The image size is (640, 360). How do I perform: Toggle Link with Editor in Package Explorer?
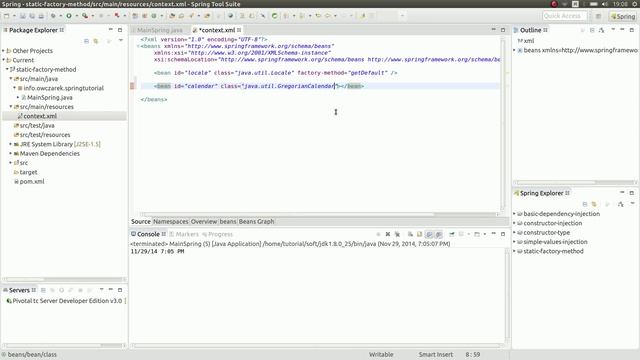pos(96,41)
